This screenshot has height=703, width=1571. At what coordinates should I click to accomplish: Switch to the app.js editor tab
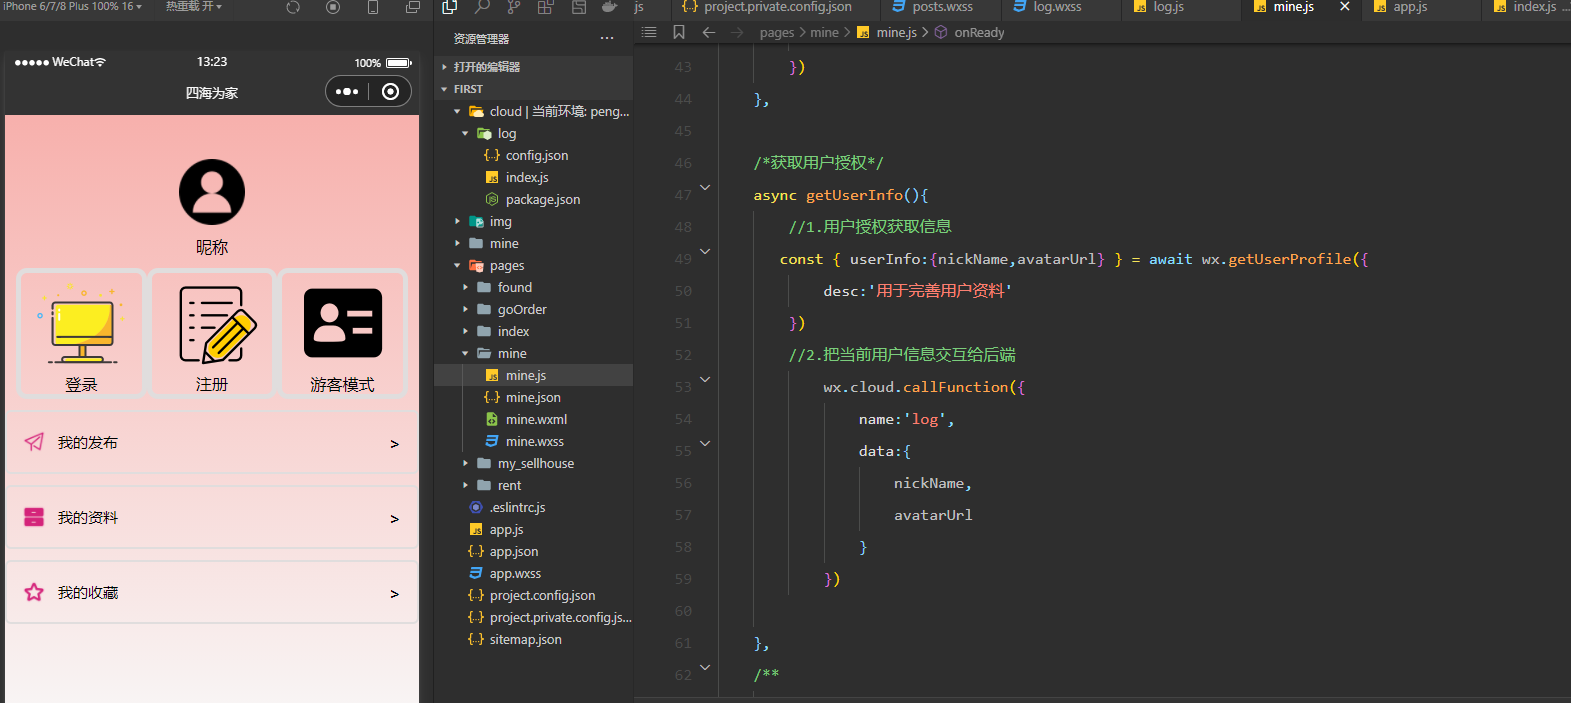1410,7
